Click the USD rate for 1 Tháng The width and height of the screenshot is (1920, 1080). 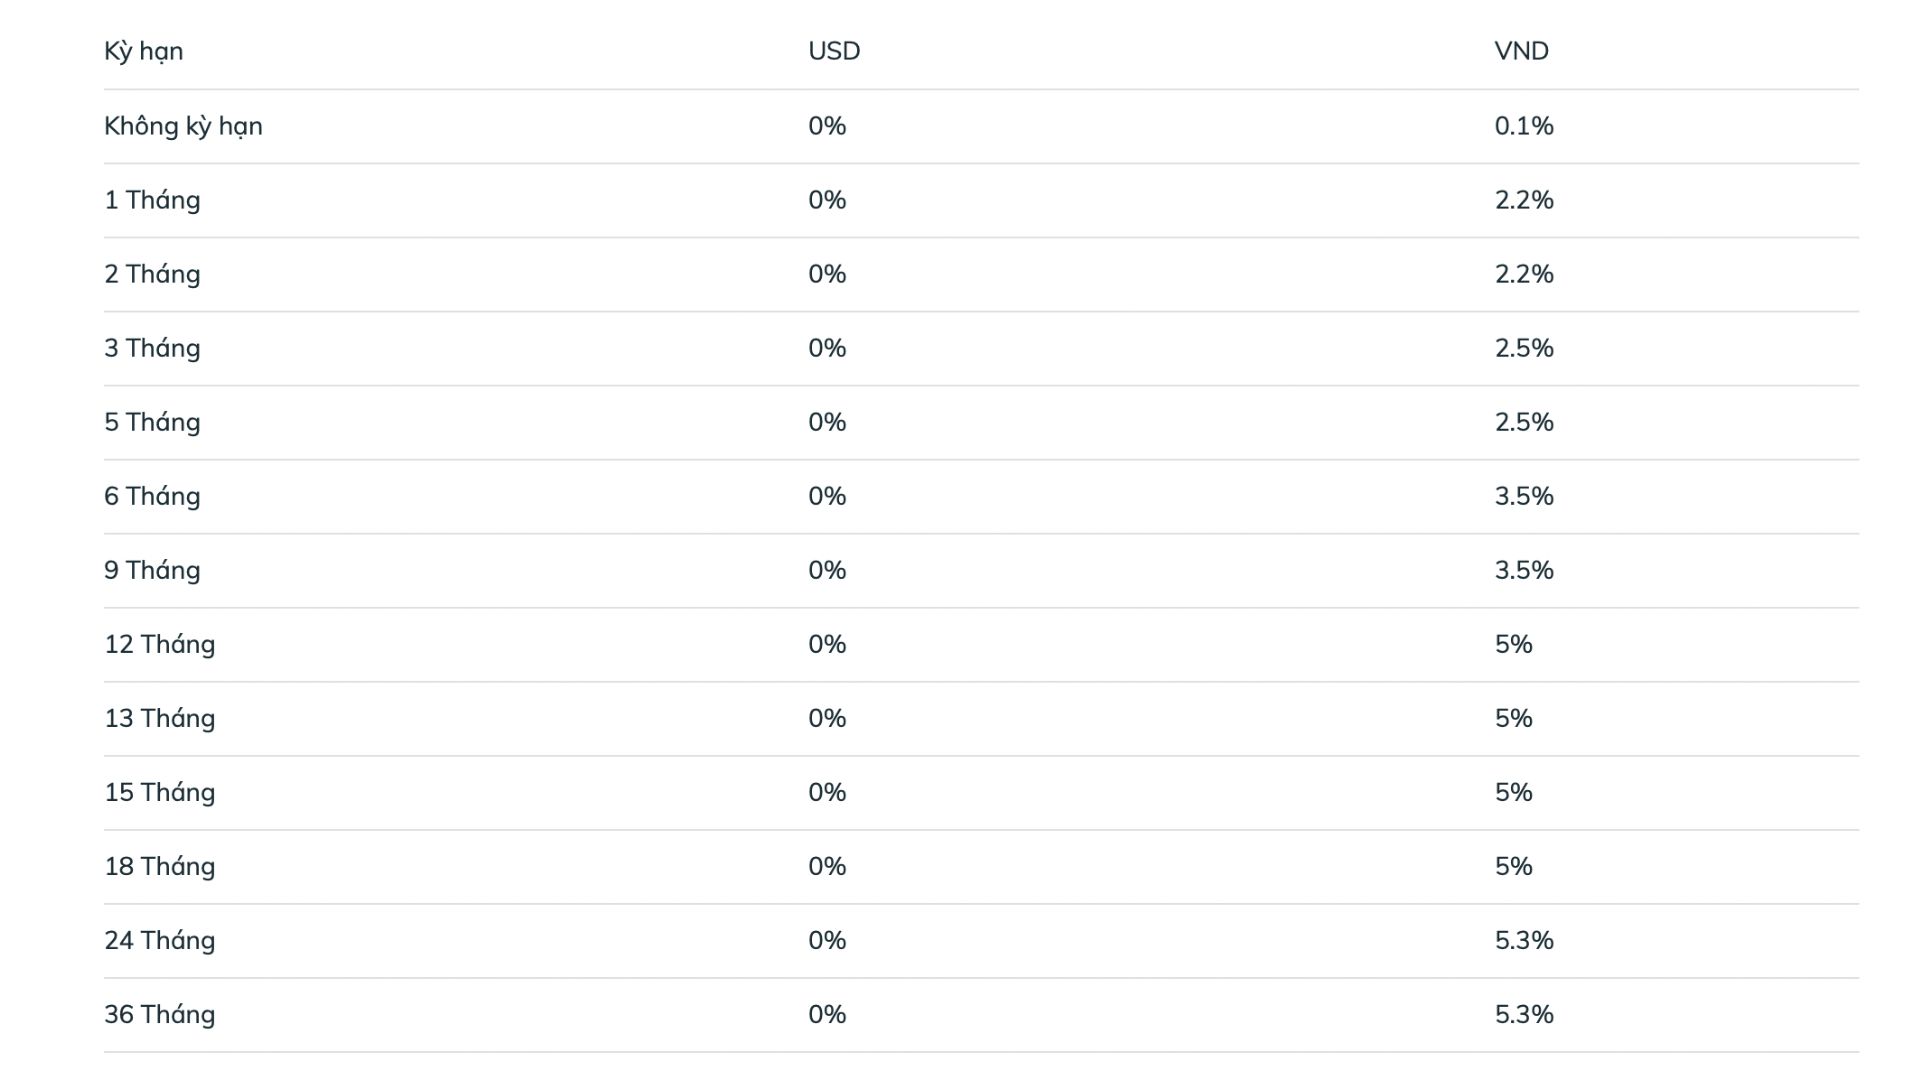pos(827,200)
